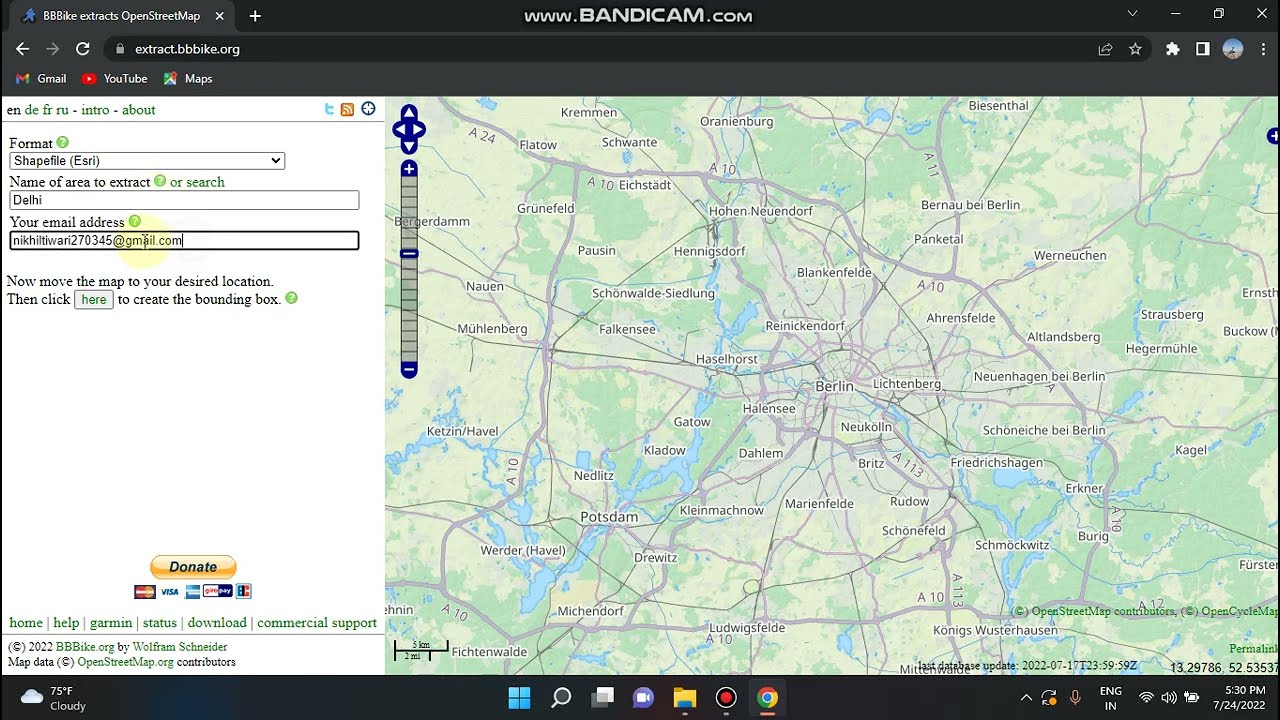The image size is (1280, 720).
Task: Close the BBBike extracts tab
Action: coord(219,16)
